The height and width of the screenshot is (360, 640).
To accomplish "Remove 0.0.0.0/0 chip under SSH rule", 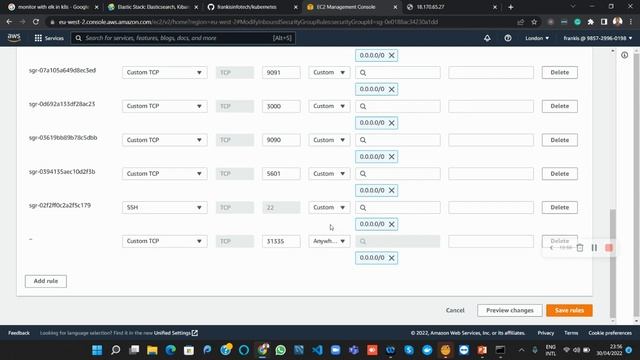I will pyautogui.click(x=391, y=224).
